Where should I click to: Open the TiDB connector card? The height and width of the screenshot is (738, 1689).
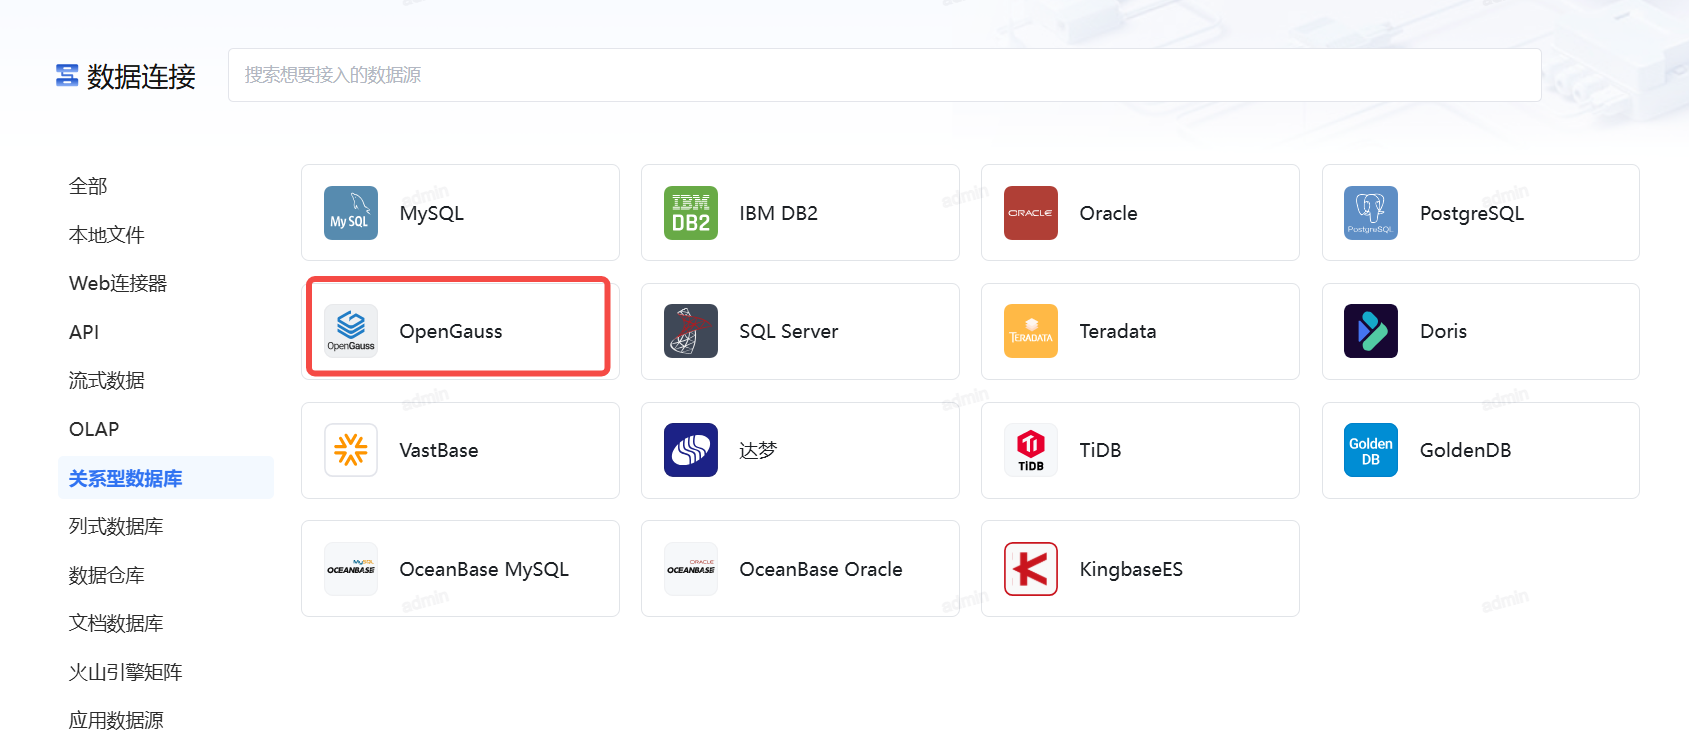click(1140, 450)
